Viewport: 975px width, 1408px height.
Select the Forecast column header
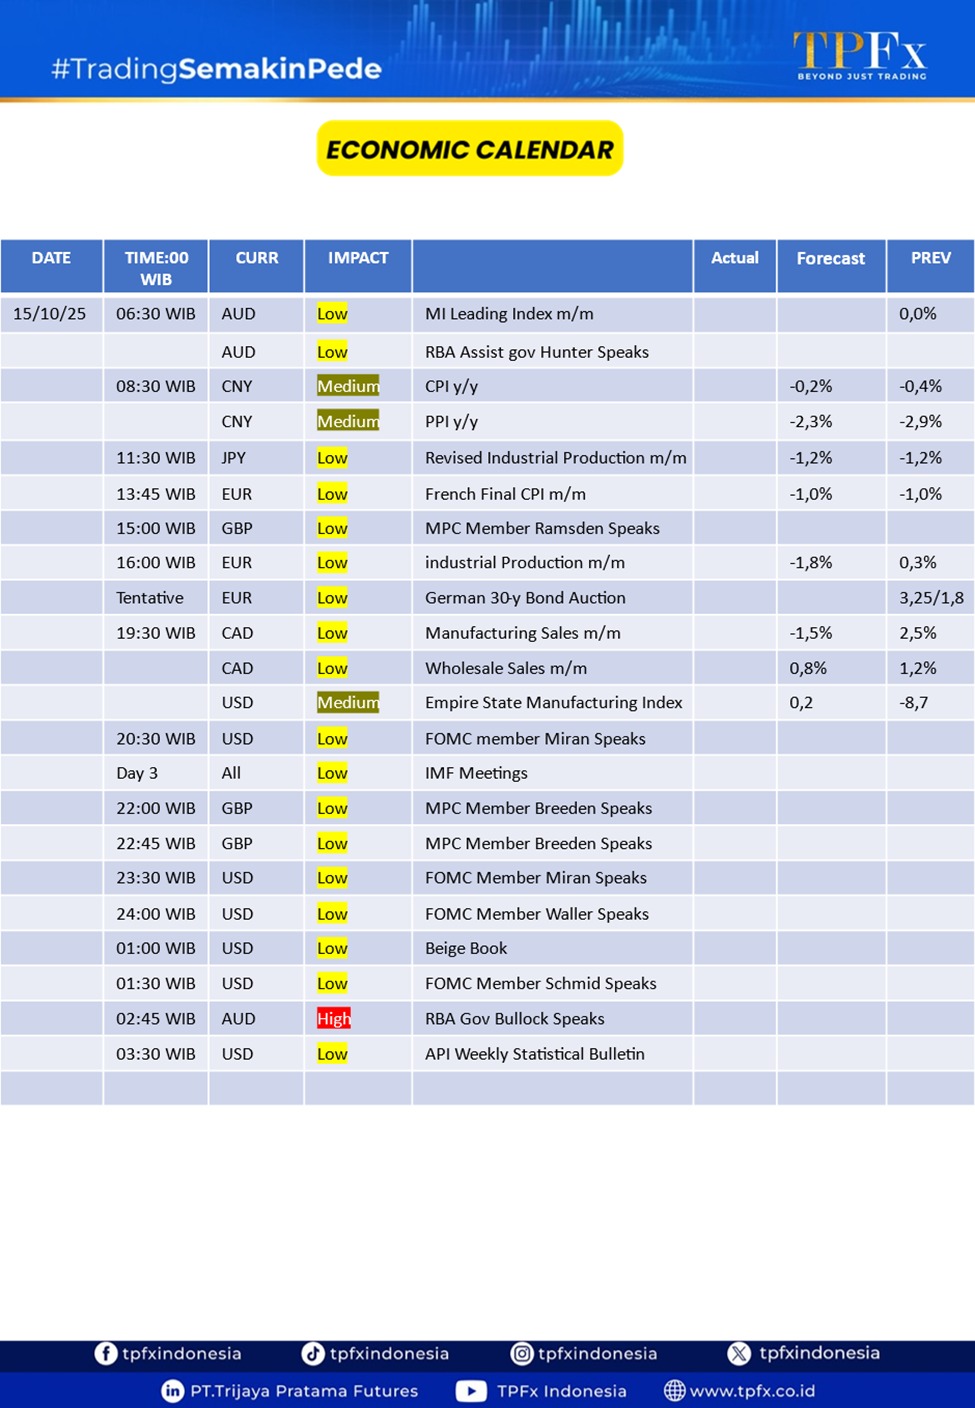[x=830, y=258]
